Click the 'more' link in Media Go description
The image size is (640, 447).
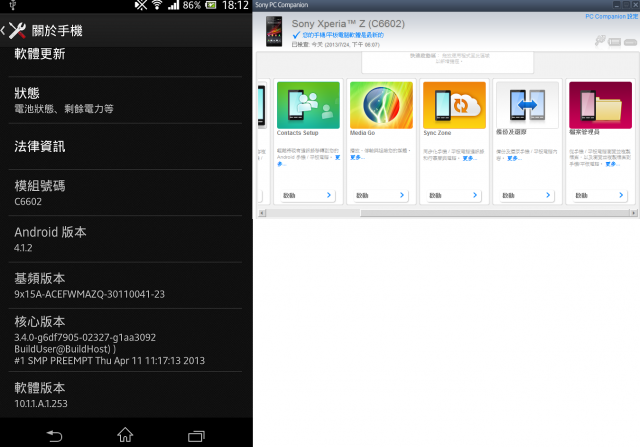(357, 158)
